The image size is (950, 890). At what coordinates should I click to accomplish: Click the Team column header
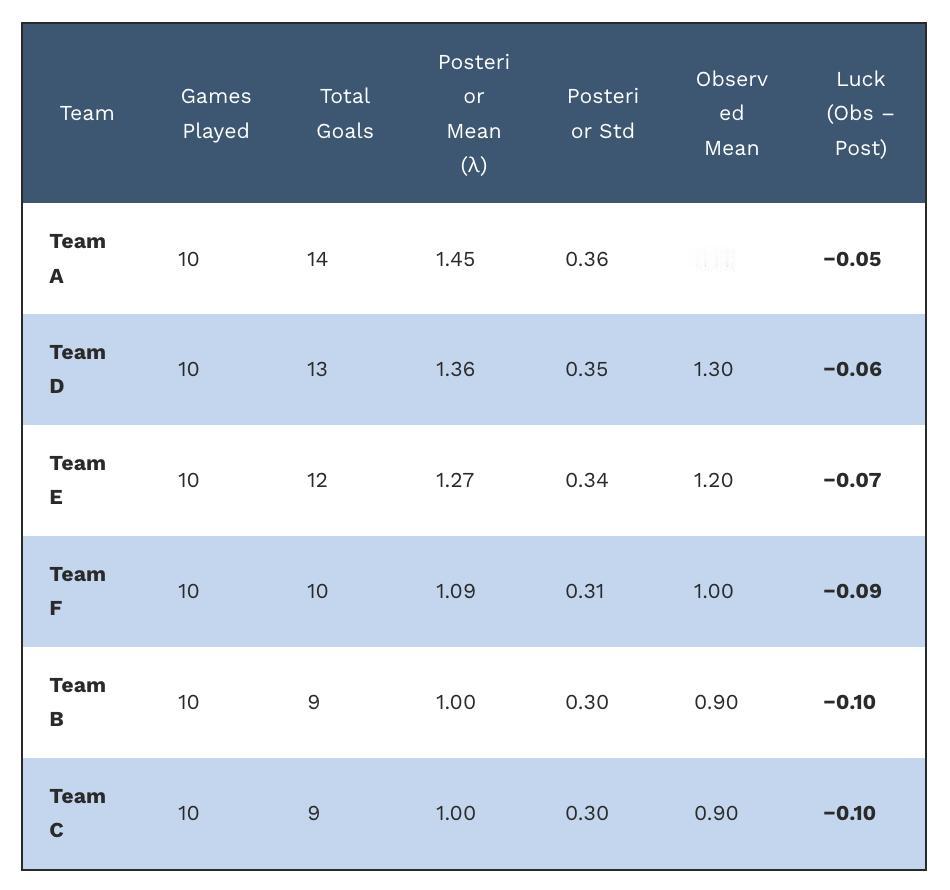(87, 113)
